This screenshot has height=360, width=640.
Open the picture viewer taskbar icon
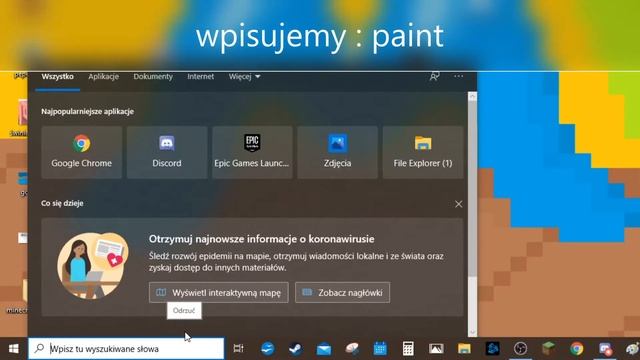pos(436,349)
